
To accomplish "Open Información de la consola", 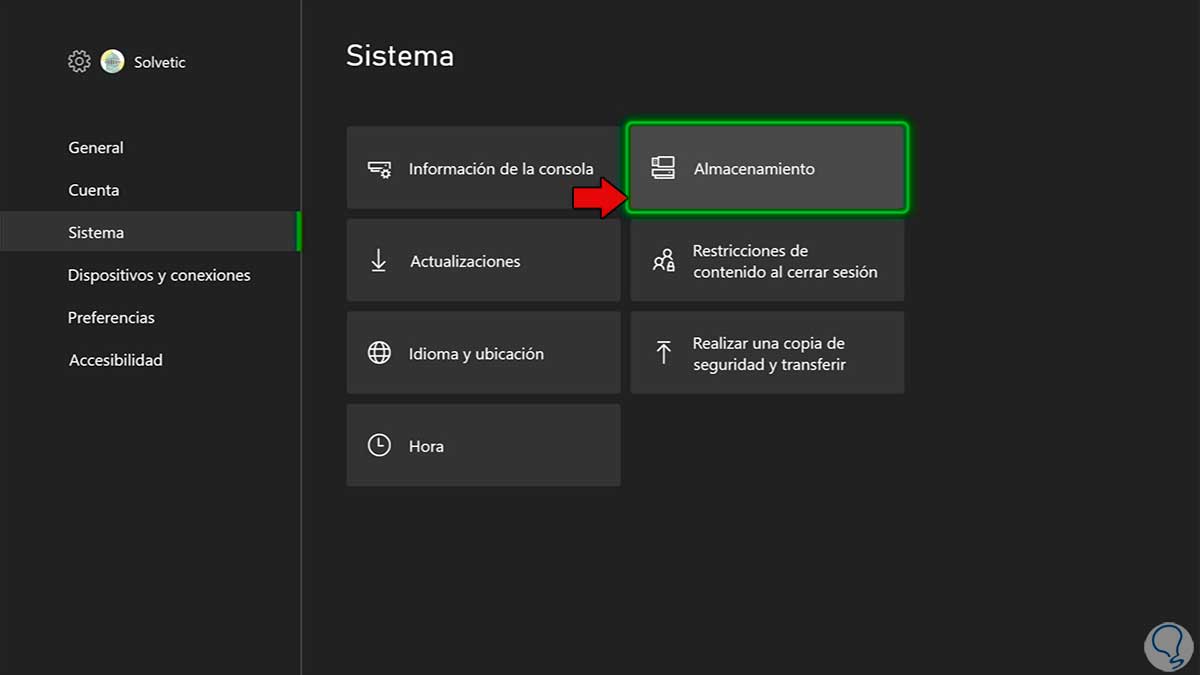I will 500,169.
